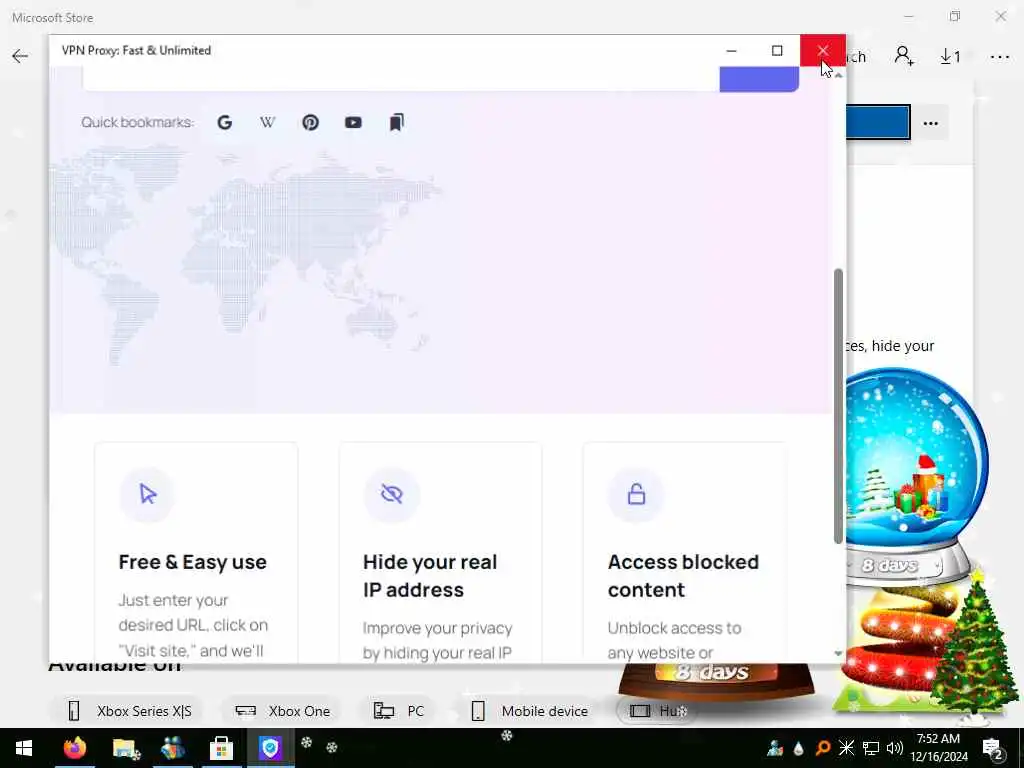Image resolution: width=1024 pixels, height=768 pixels.
Task: Click the Hide your real IP address heading
Action: 430,576
